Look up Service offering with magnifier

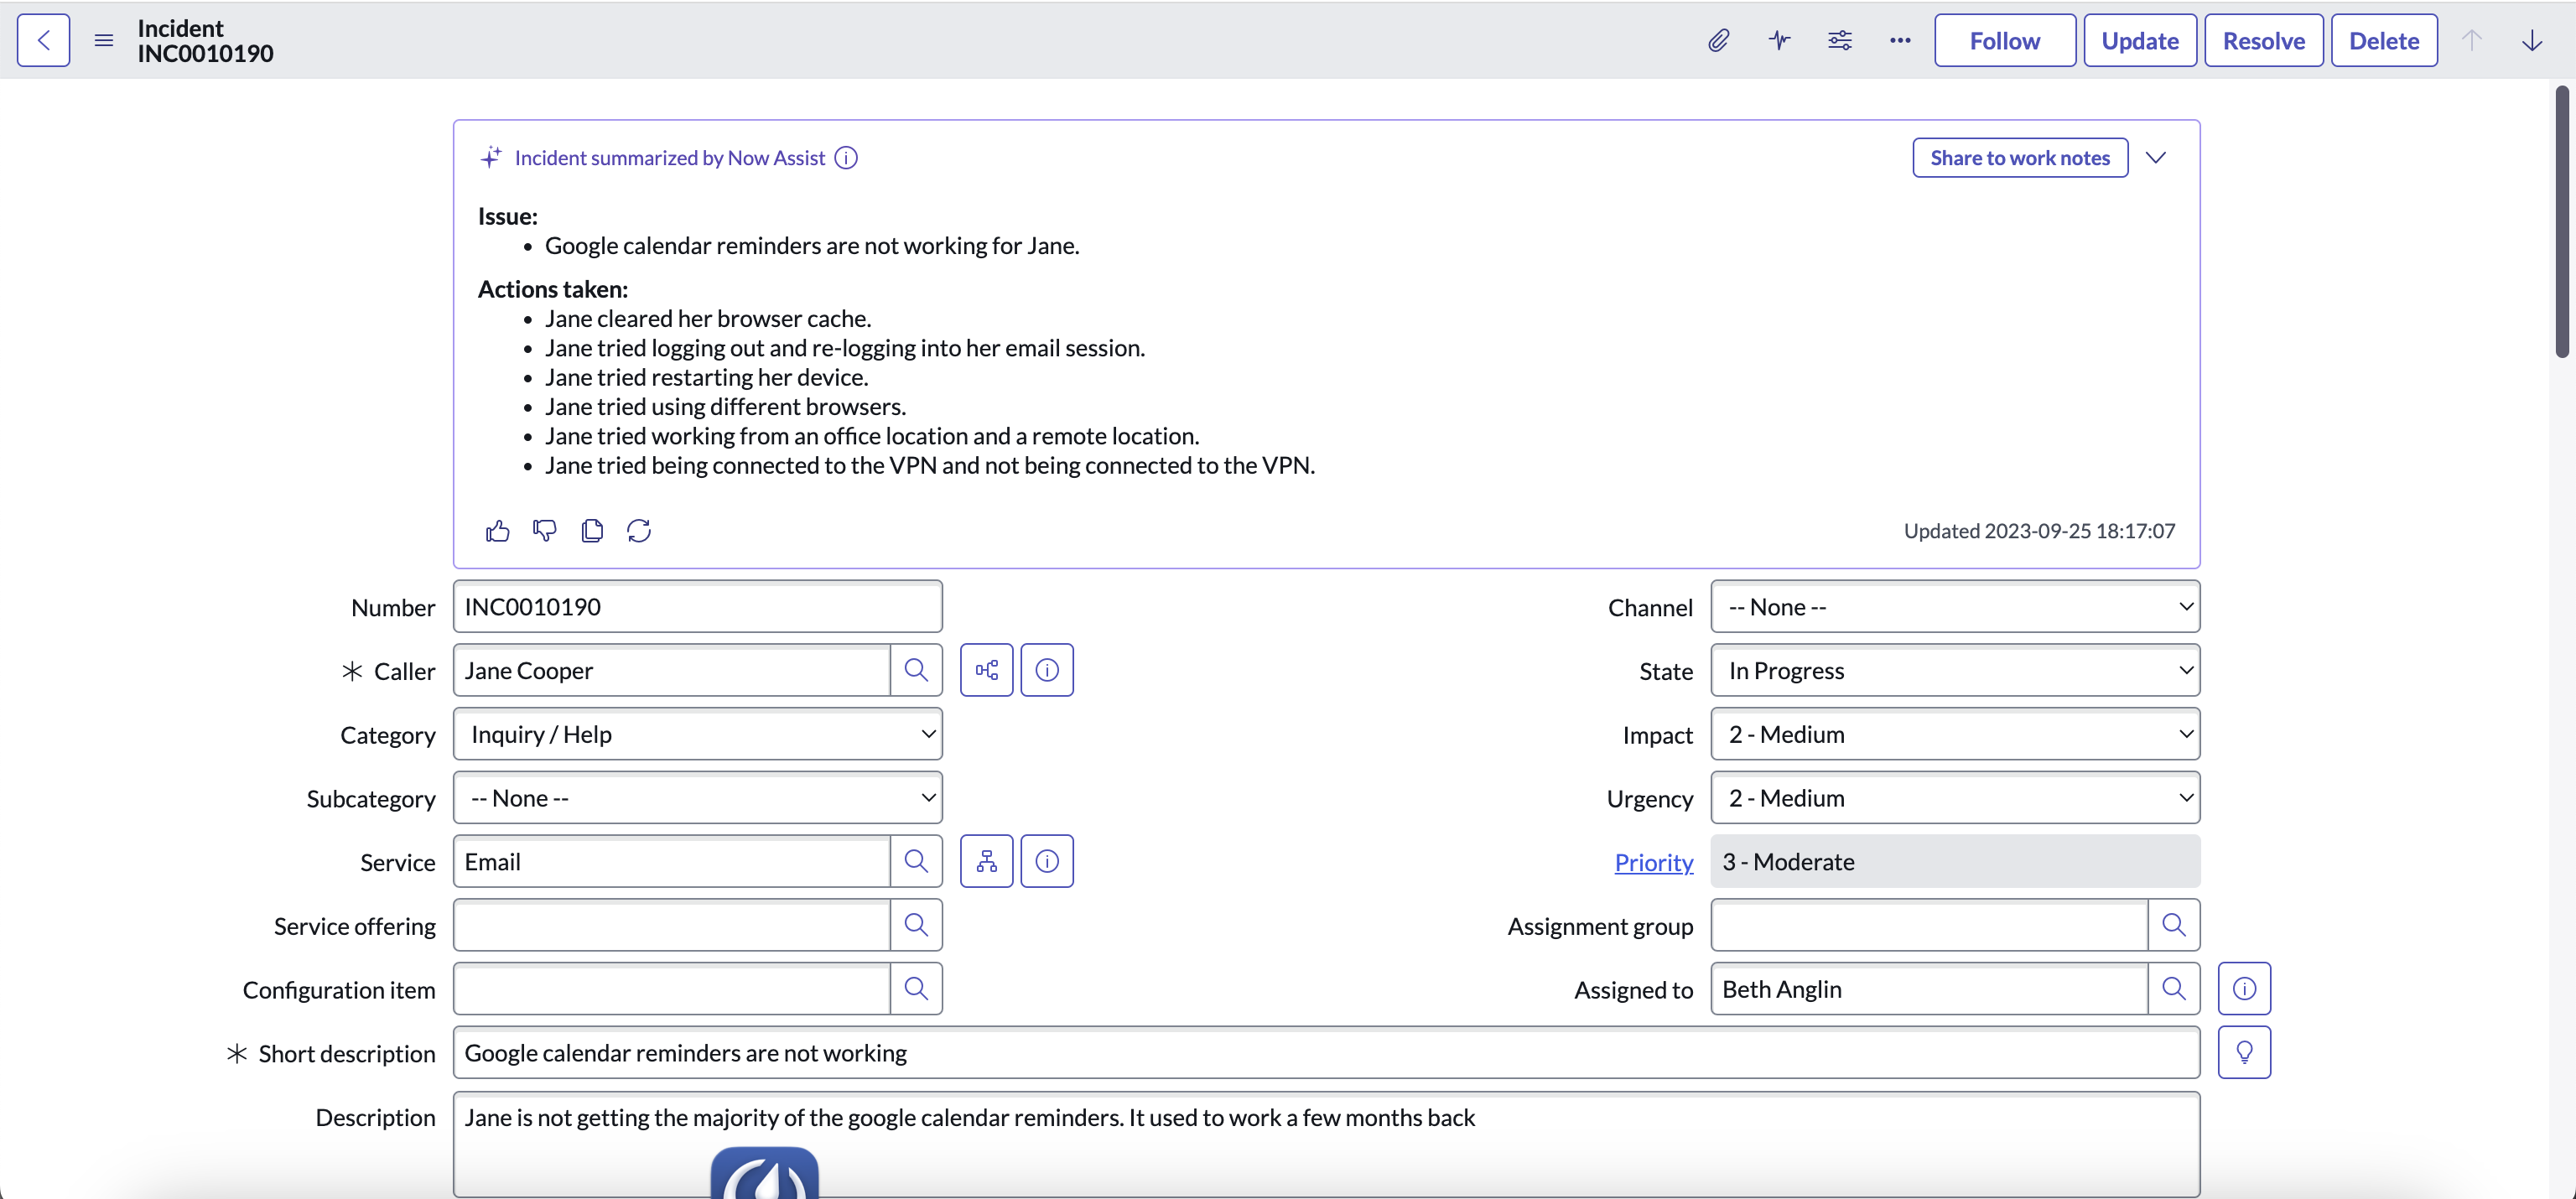click(916, 925)
